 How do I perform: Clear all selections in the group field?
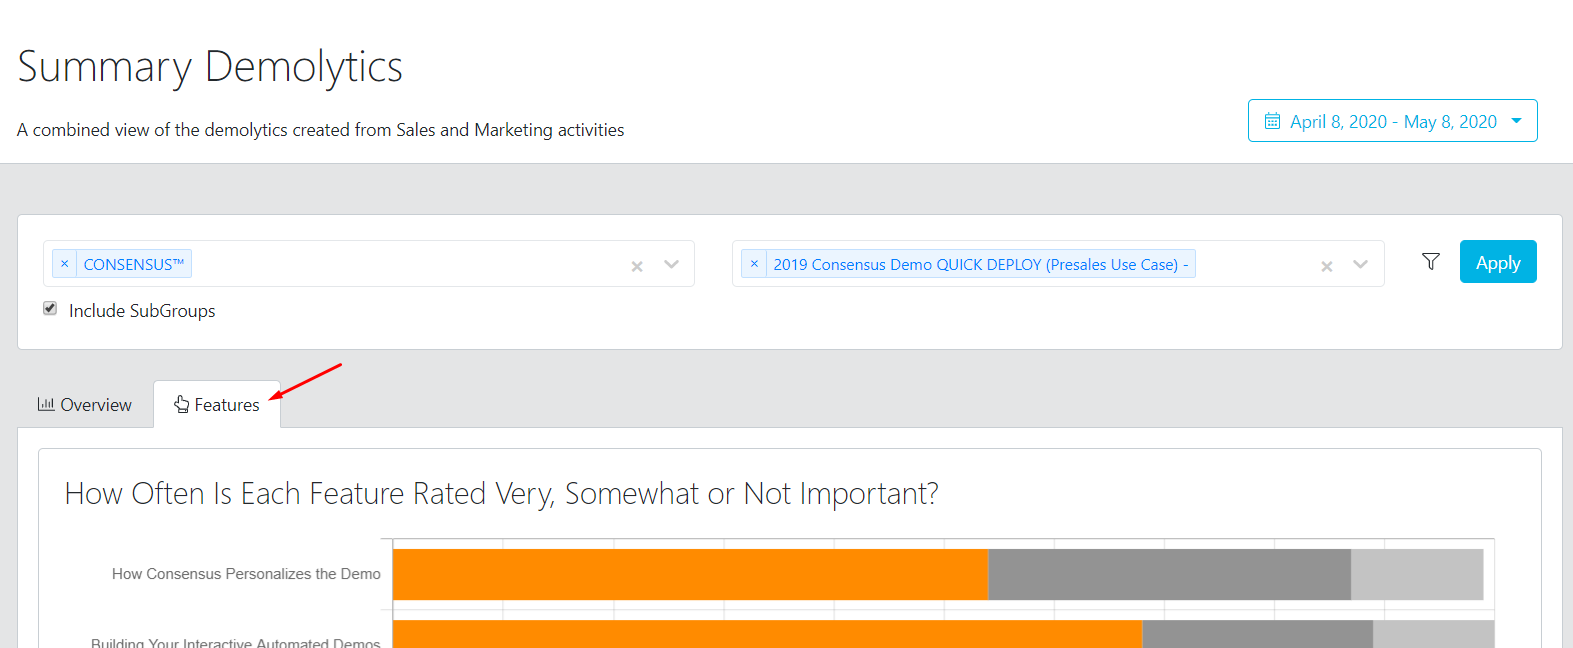637,266
